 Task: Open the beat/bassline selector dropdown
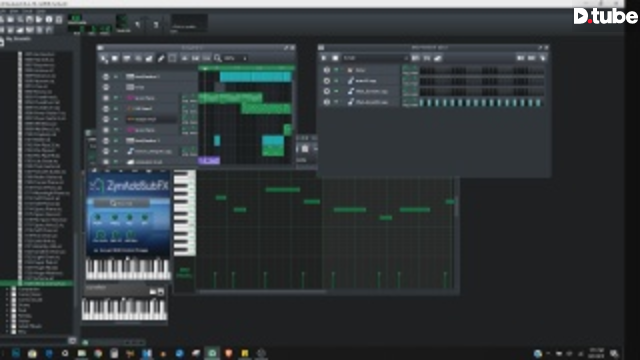coord(376,58)
